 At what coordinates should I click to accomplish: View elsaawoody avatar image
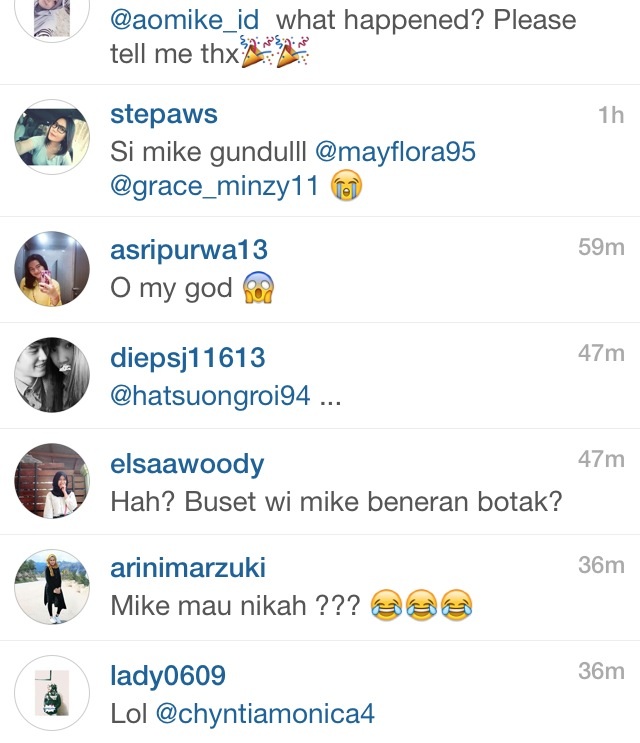52,481
